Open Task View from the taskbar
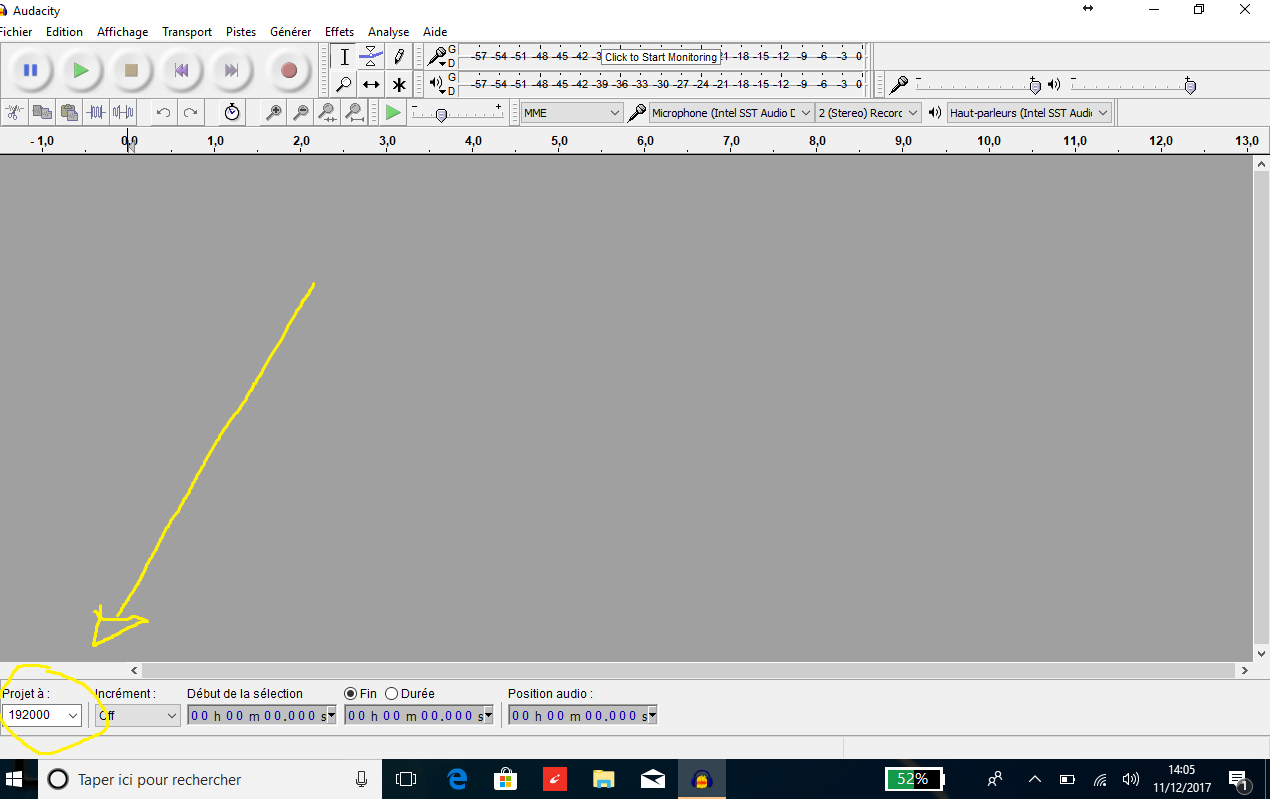Viewport: 1280px width, 800px height. point(406,779)
